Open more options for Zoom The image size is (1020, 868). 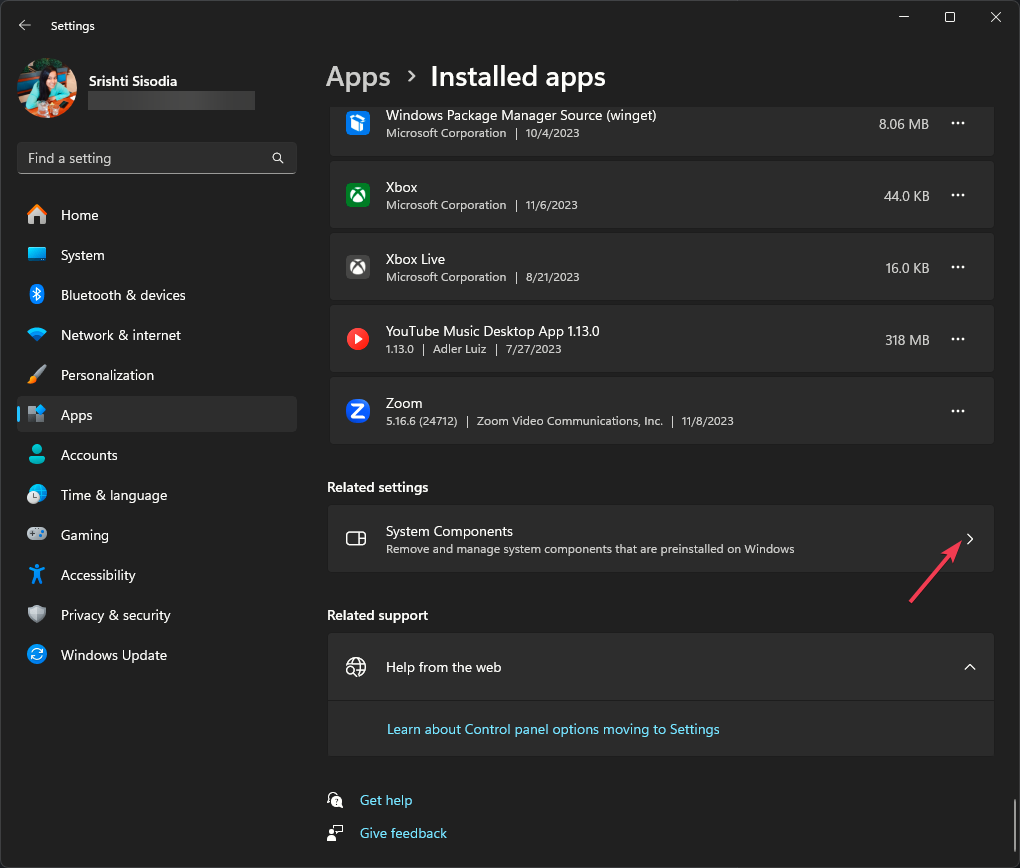coord(958,411)
